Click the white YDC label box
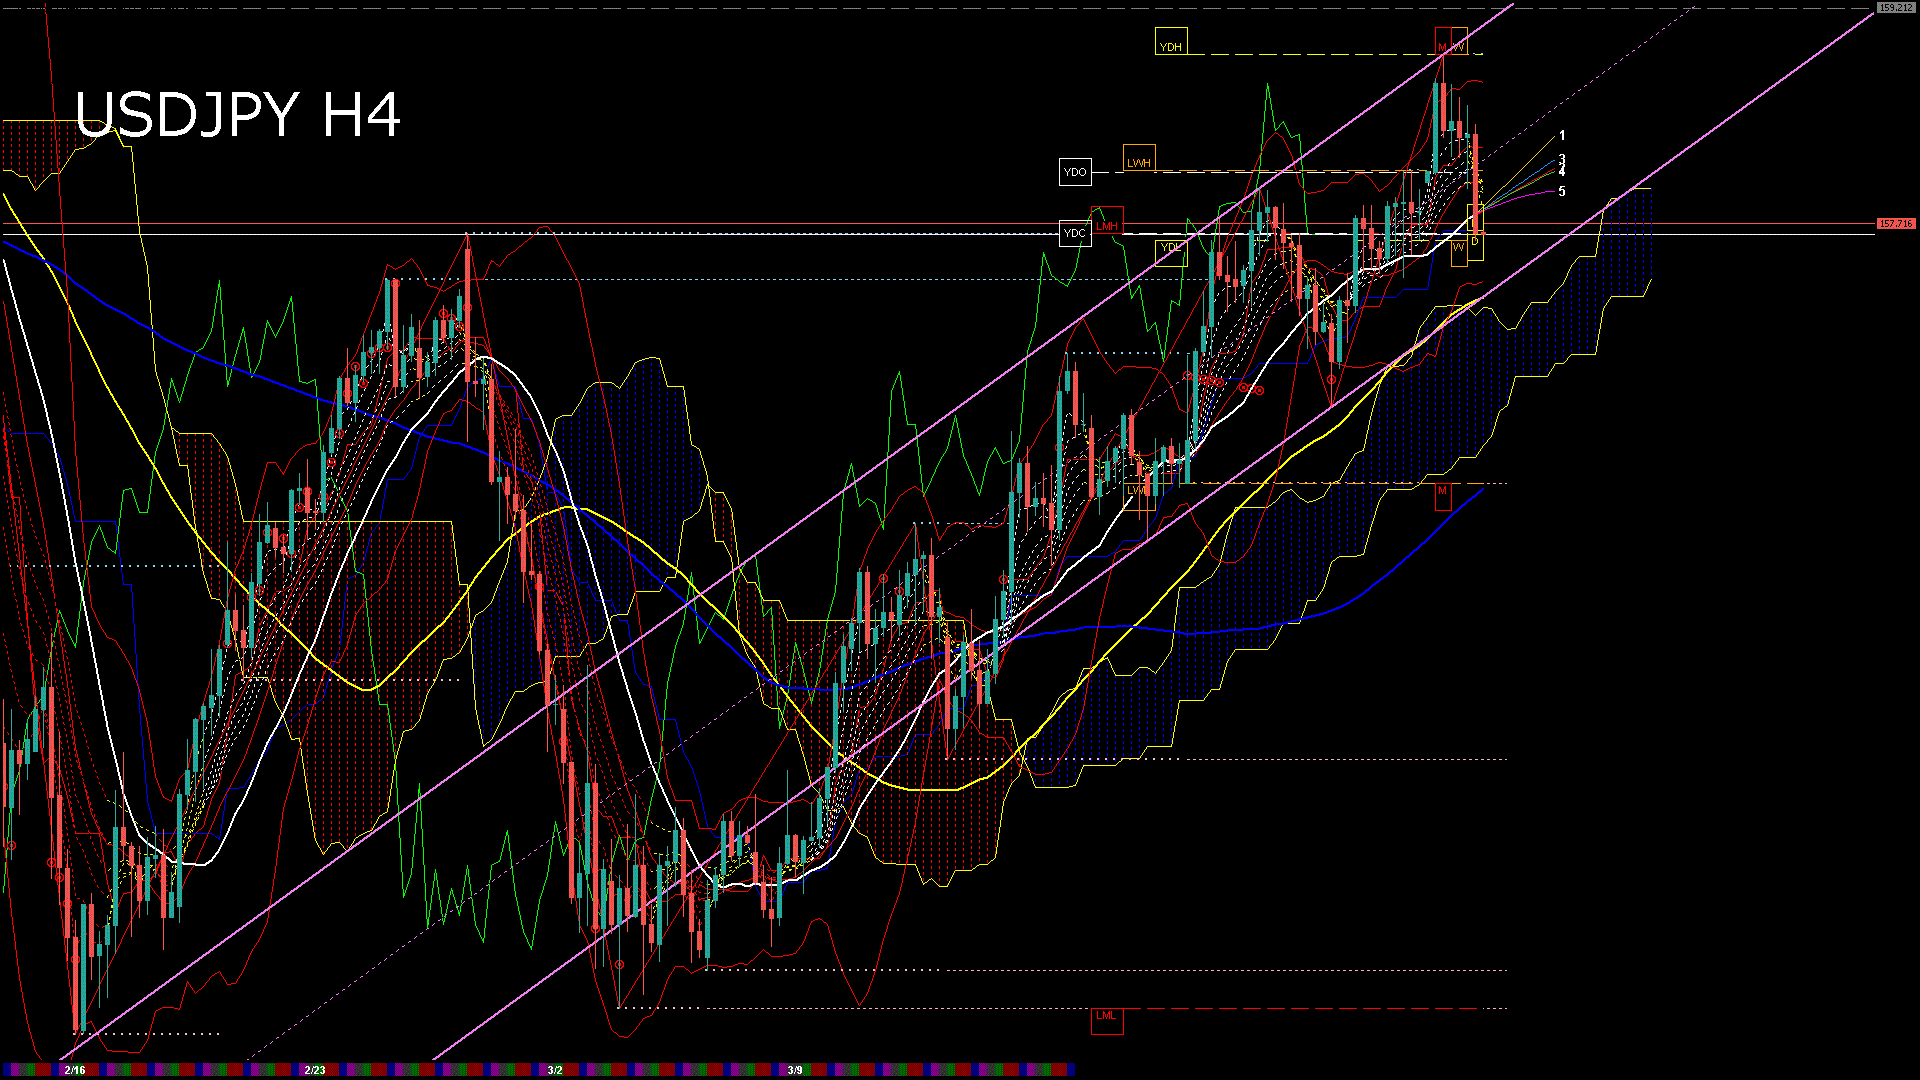The height and width of the screenshot is (1080, 1920). (x=1075, y=234)
